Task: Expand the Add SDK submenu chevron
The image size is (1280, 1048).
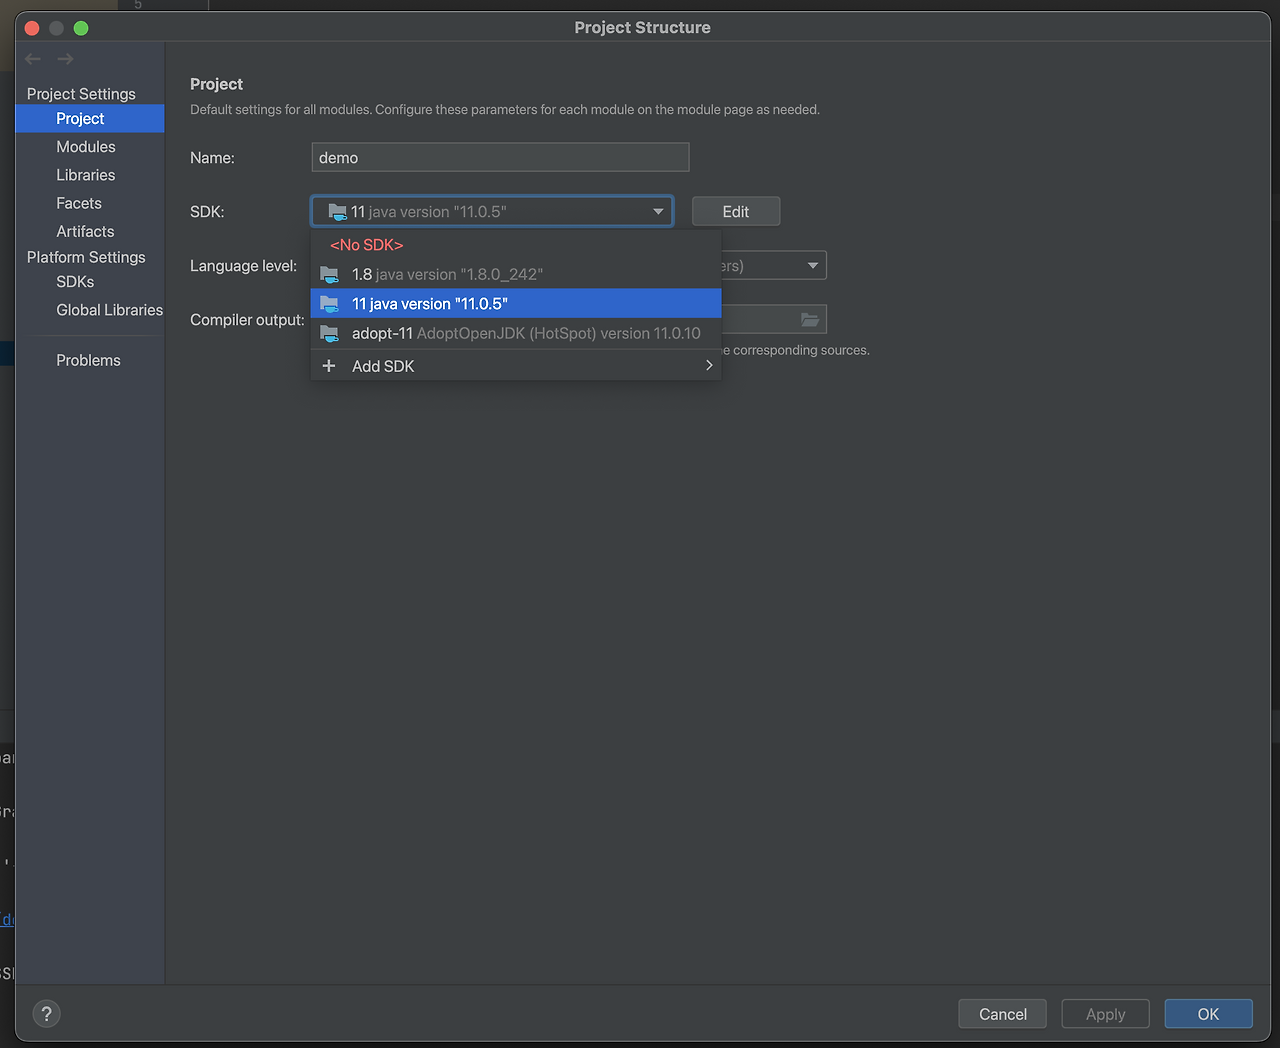Action: (x=709, y=365)
